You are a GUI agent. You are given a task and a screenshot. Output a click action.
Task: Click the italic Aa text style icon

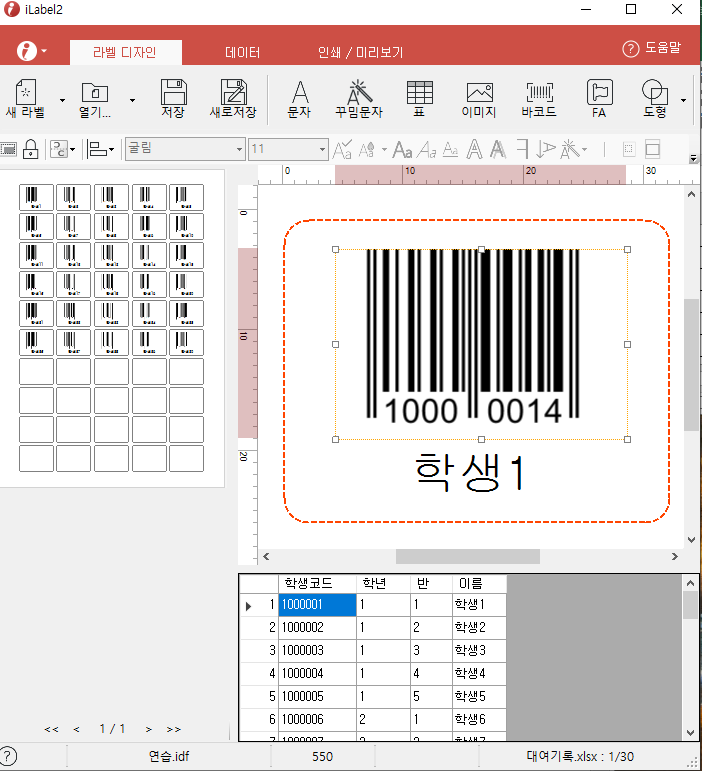[x=427, y=149]
